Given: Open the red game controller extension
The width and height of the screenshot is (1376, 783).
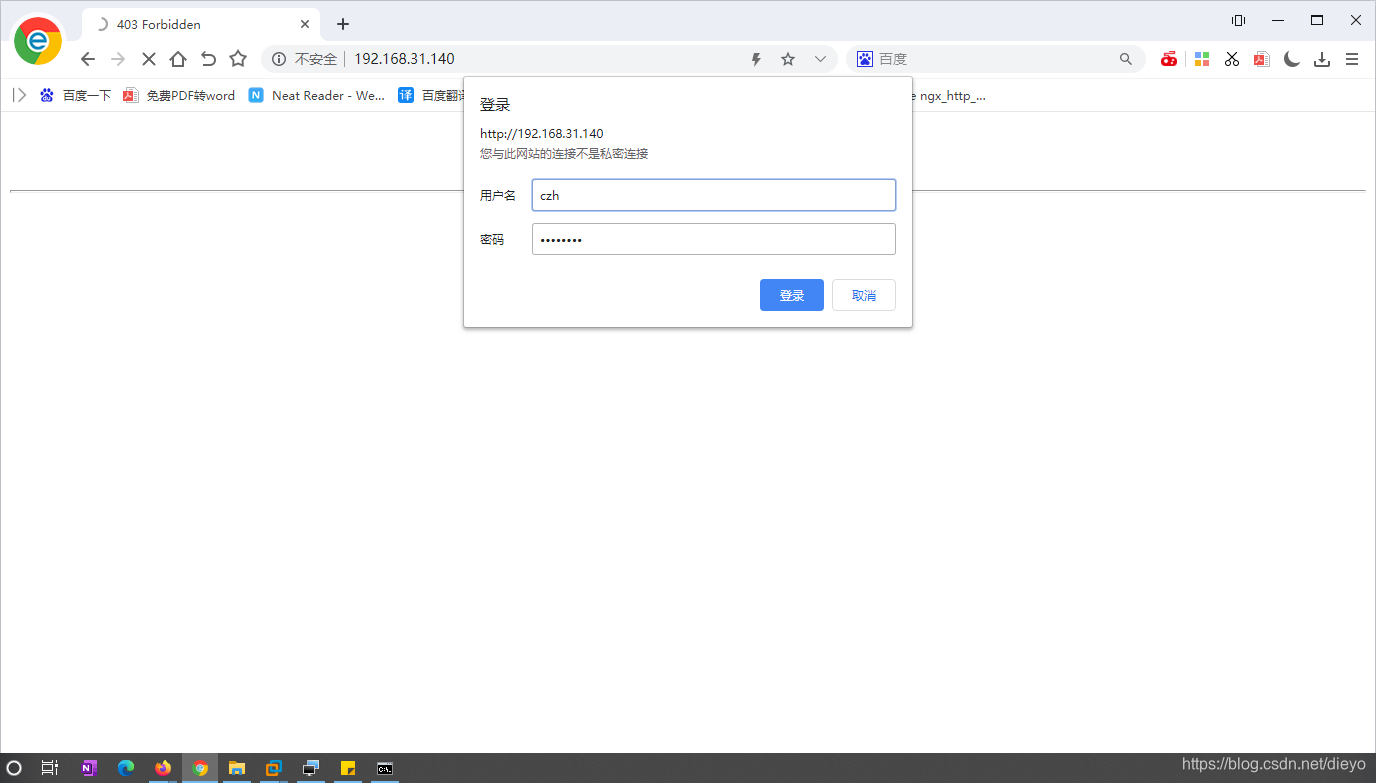Looking at the screenshot, I should pyautogui.click(x=1169, y=59).
